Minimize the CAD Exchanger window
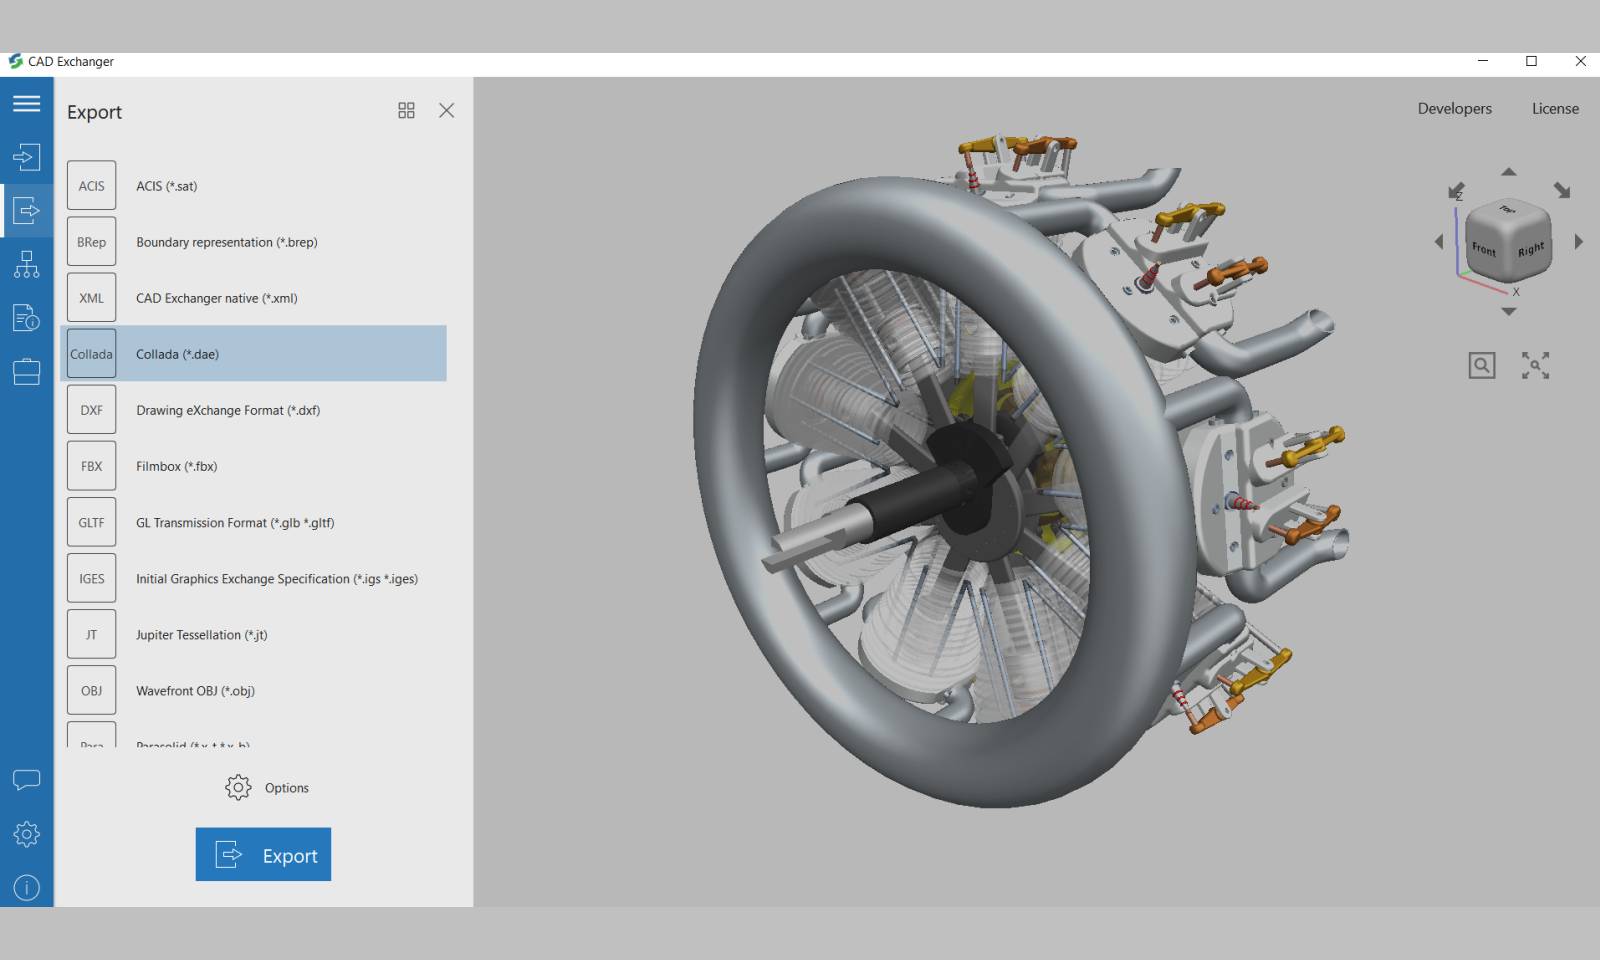 (x=1483, y=61)
